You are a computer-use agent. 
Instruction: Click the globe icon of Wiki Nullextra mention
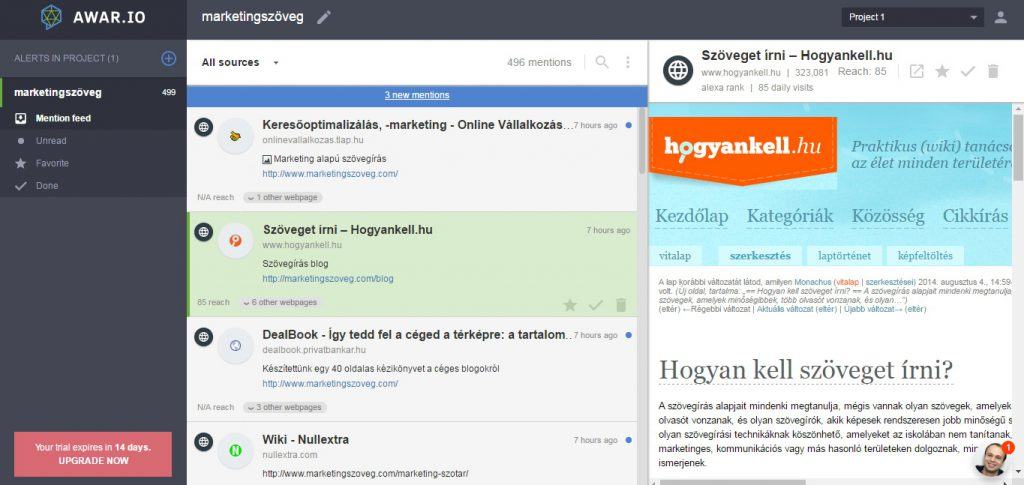click(x=204, y=442)
